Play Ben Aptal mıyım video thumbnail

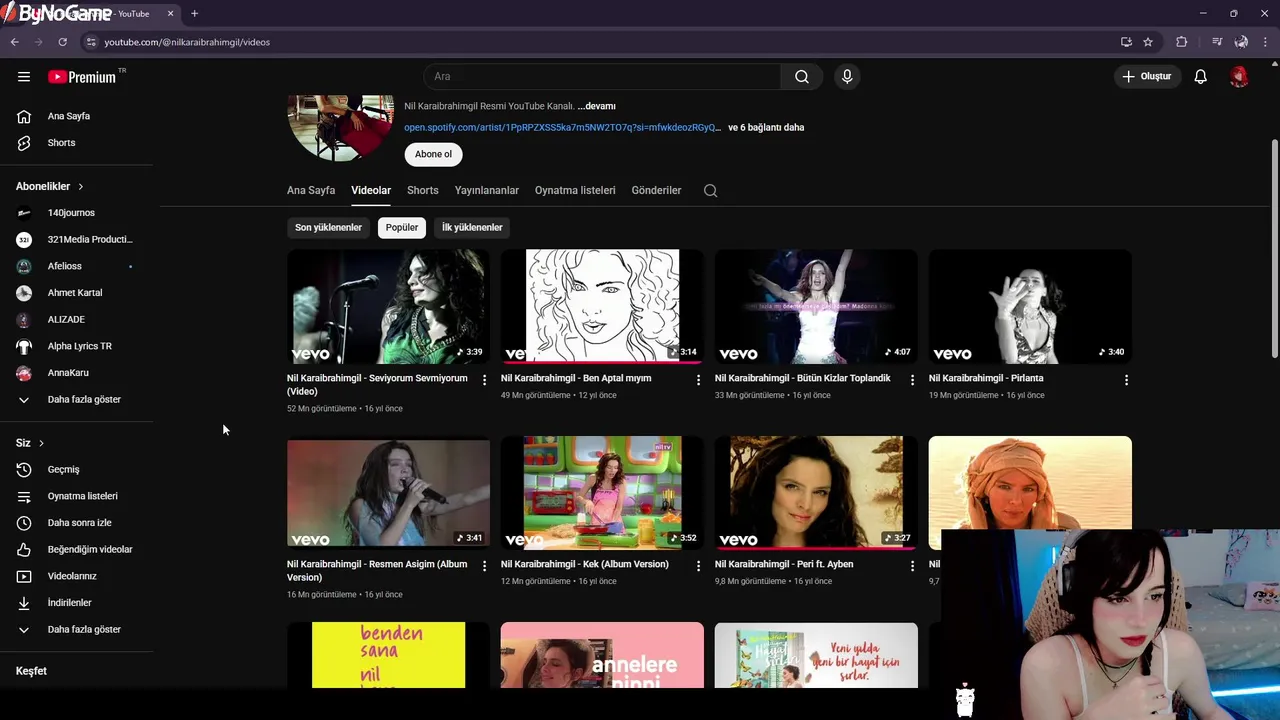point(602,306)
